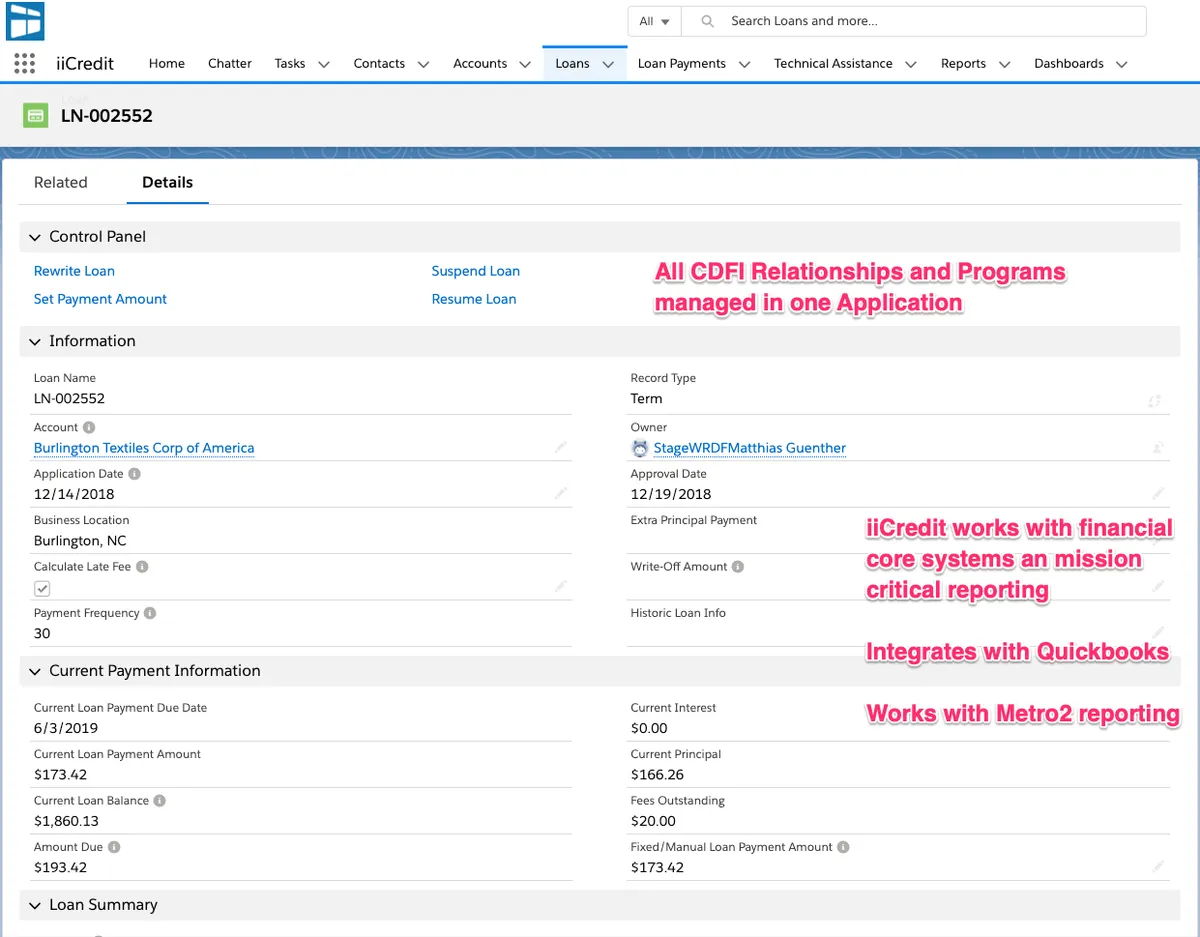1200x937 pixels.
Task: Go to the Home tab
Action: (167, 63)
